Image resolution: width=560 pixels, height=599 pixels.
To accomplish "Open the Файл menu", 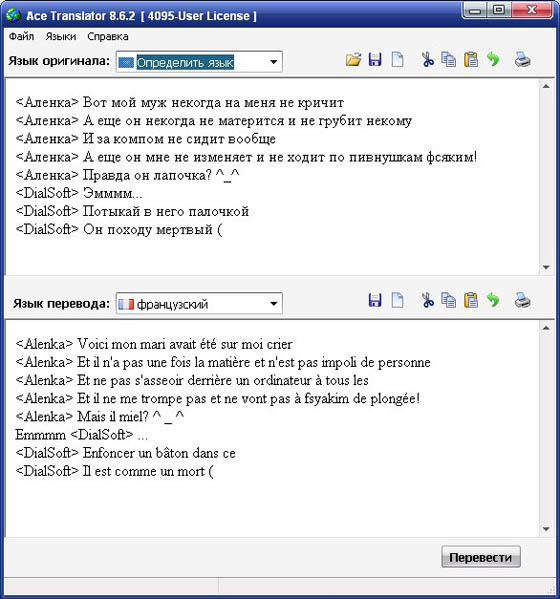I will 21,36.
